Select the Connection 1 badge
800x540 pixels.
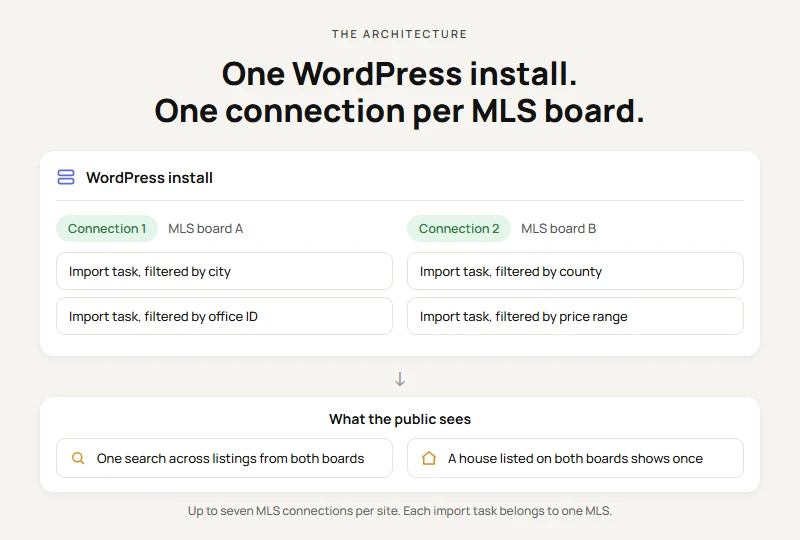[x=107, y=228]
